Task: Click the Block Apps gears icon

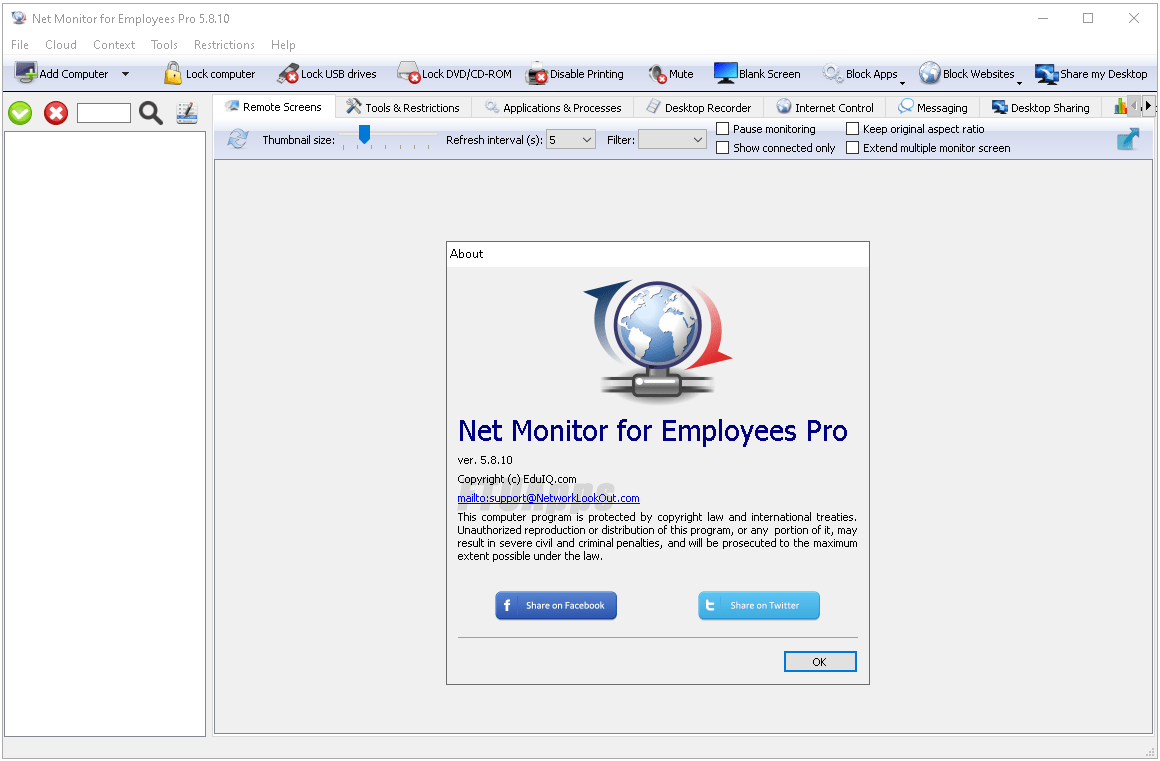Action: (x=832, y=73)
